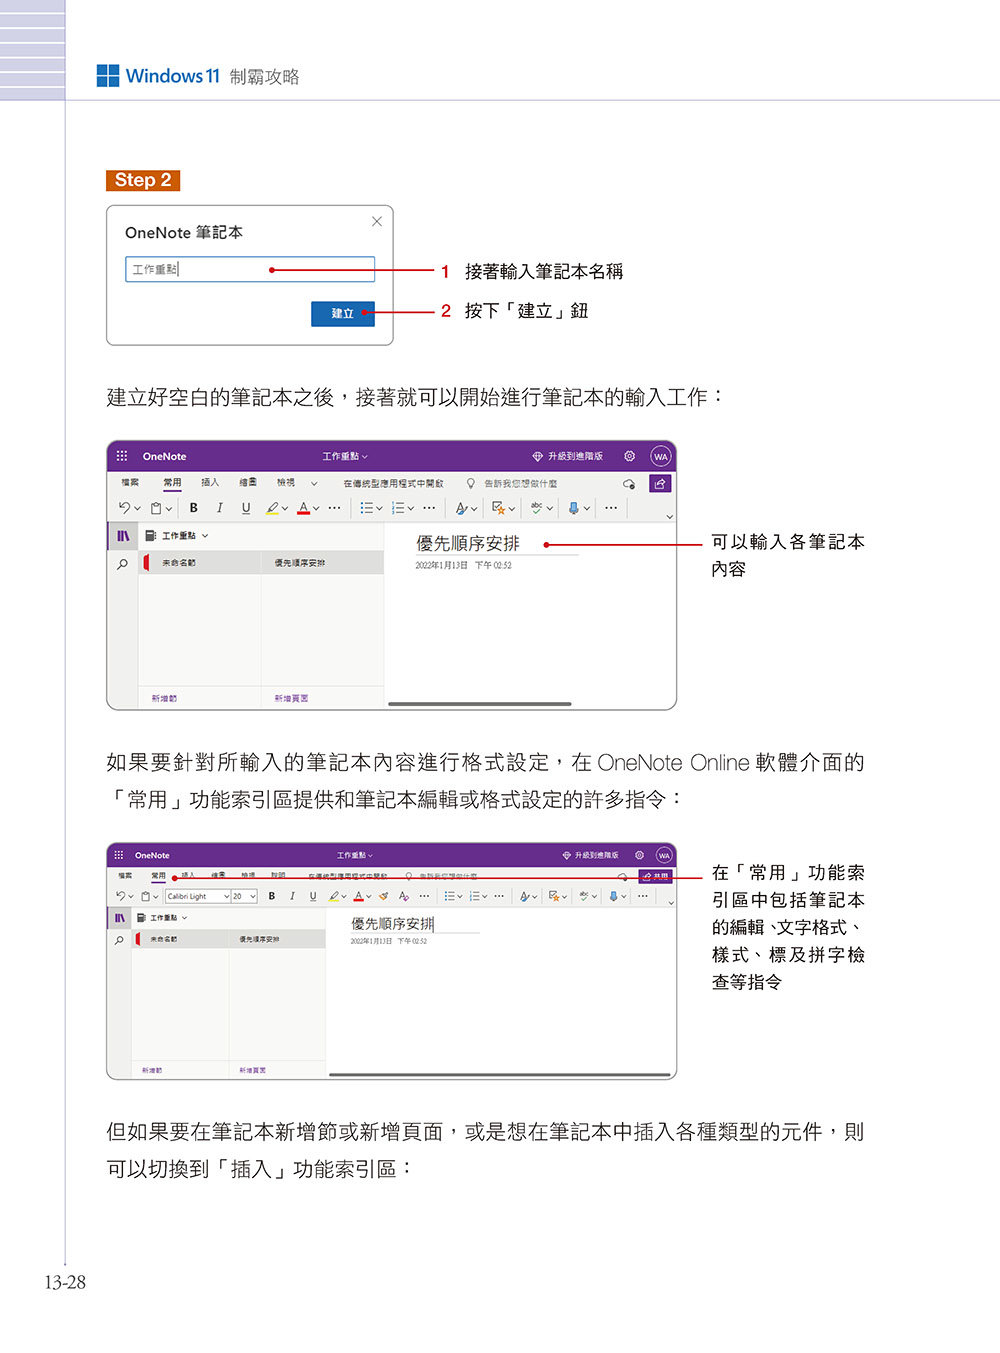Open the app launcher in the second OneNote screenshot
This screenshot has height=1353, width=1000.
click(x=119, y=855)
